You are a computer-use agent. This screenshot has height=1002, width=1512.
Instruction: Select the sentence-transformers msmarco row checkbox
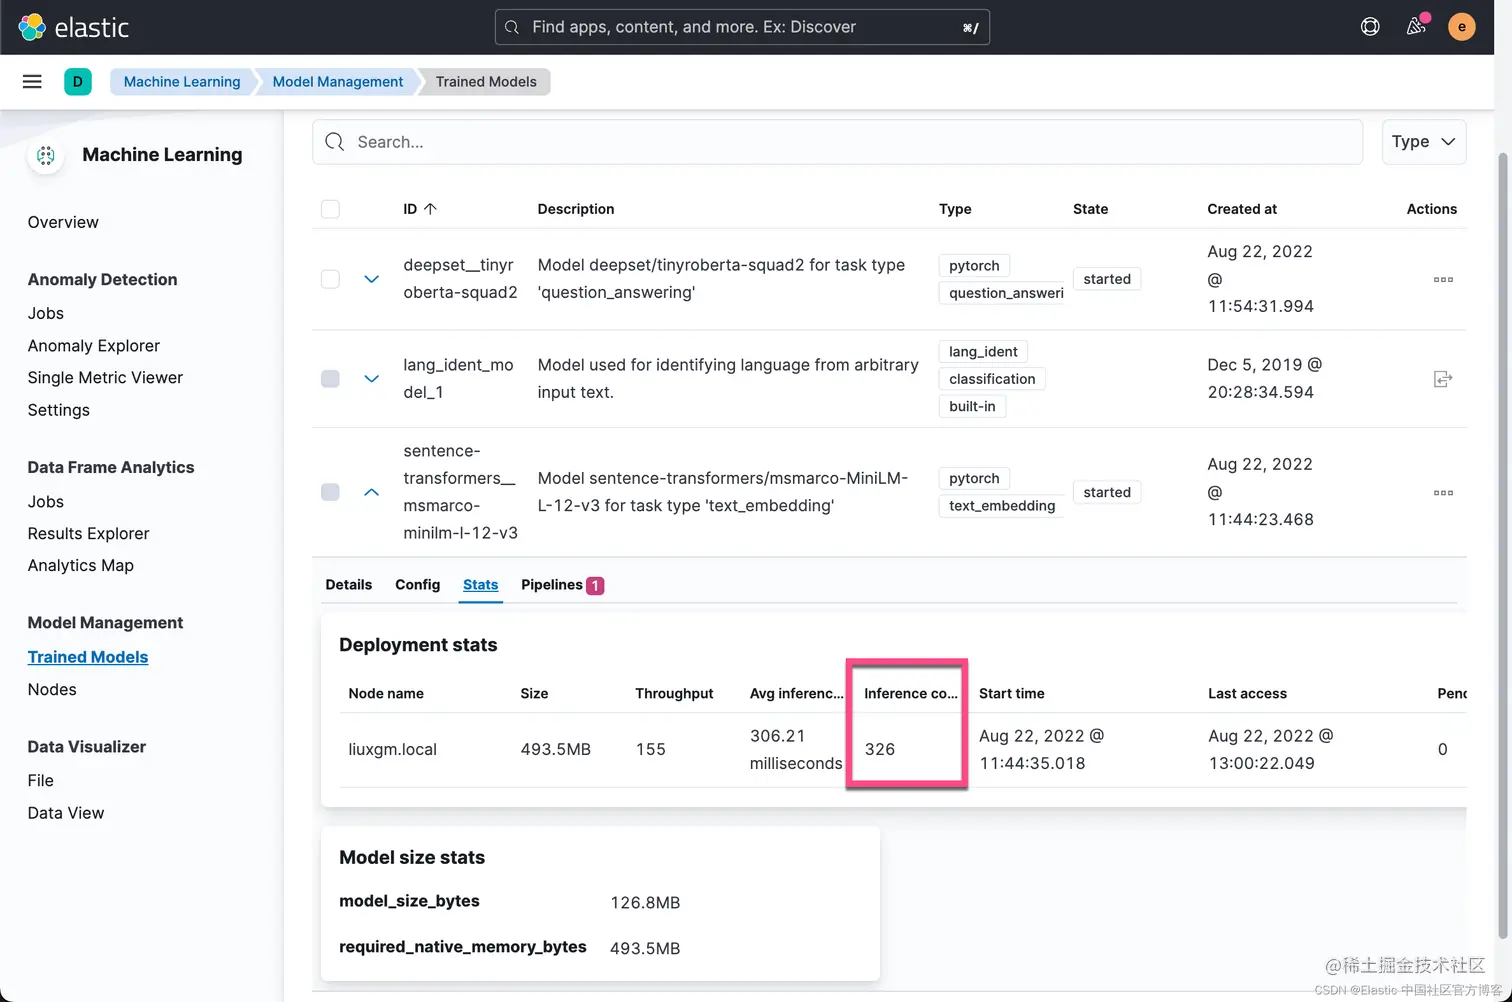(x=330, y=492)
